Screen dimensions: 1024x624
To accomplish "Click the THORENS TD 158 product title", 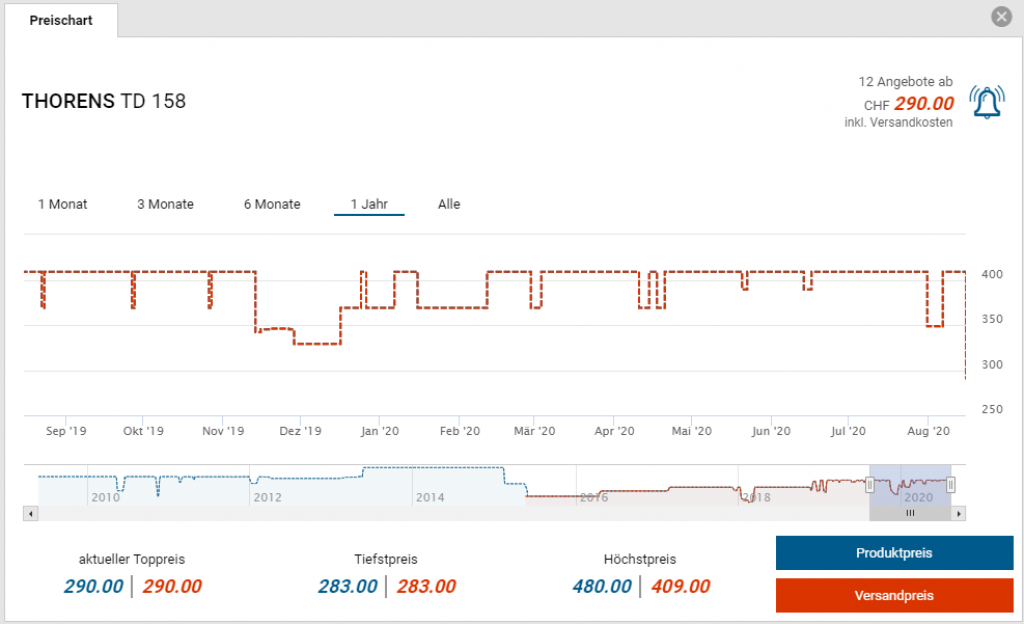I will [104, 101].
